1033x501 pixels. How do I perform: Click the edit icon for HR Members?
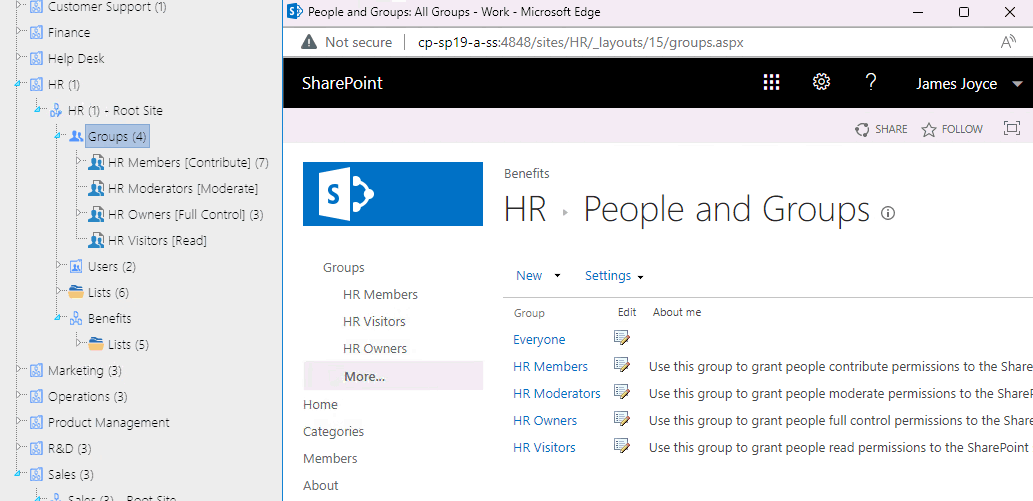pos(622,366)
